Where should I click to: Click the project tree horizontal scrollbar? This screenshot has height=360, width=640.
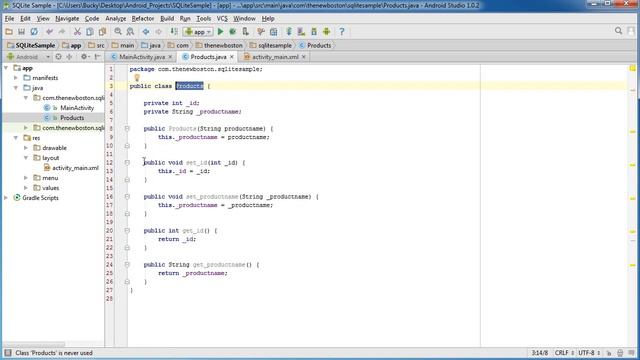[x=34, y=344]
